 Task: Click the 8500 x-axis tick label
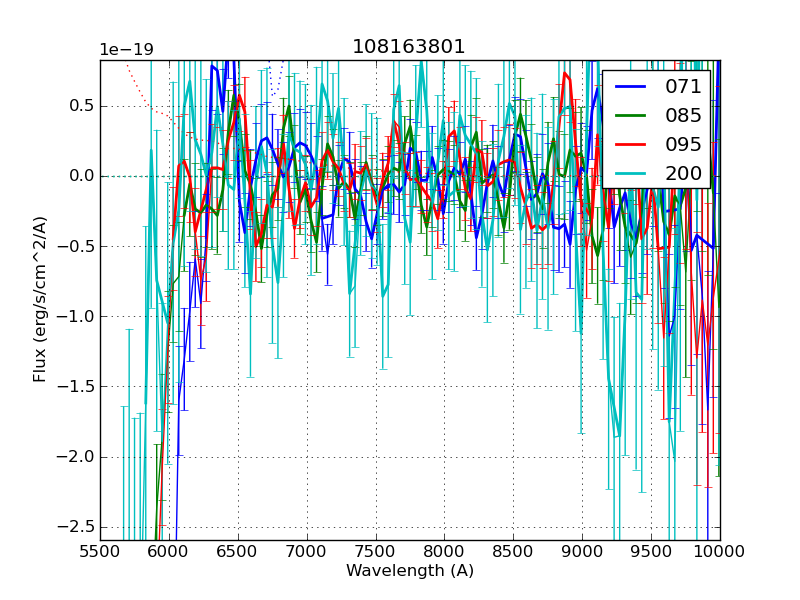513,552
